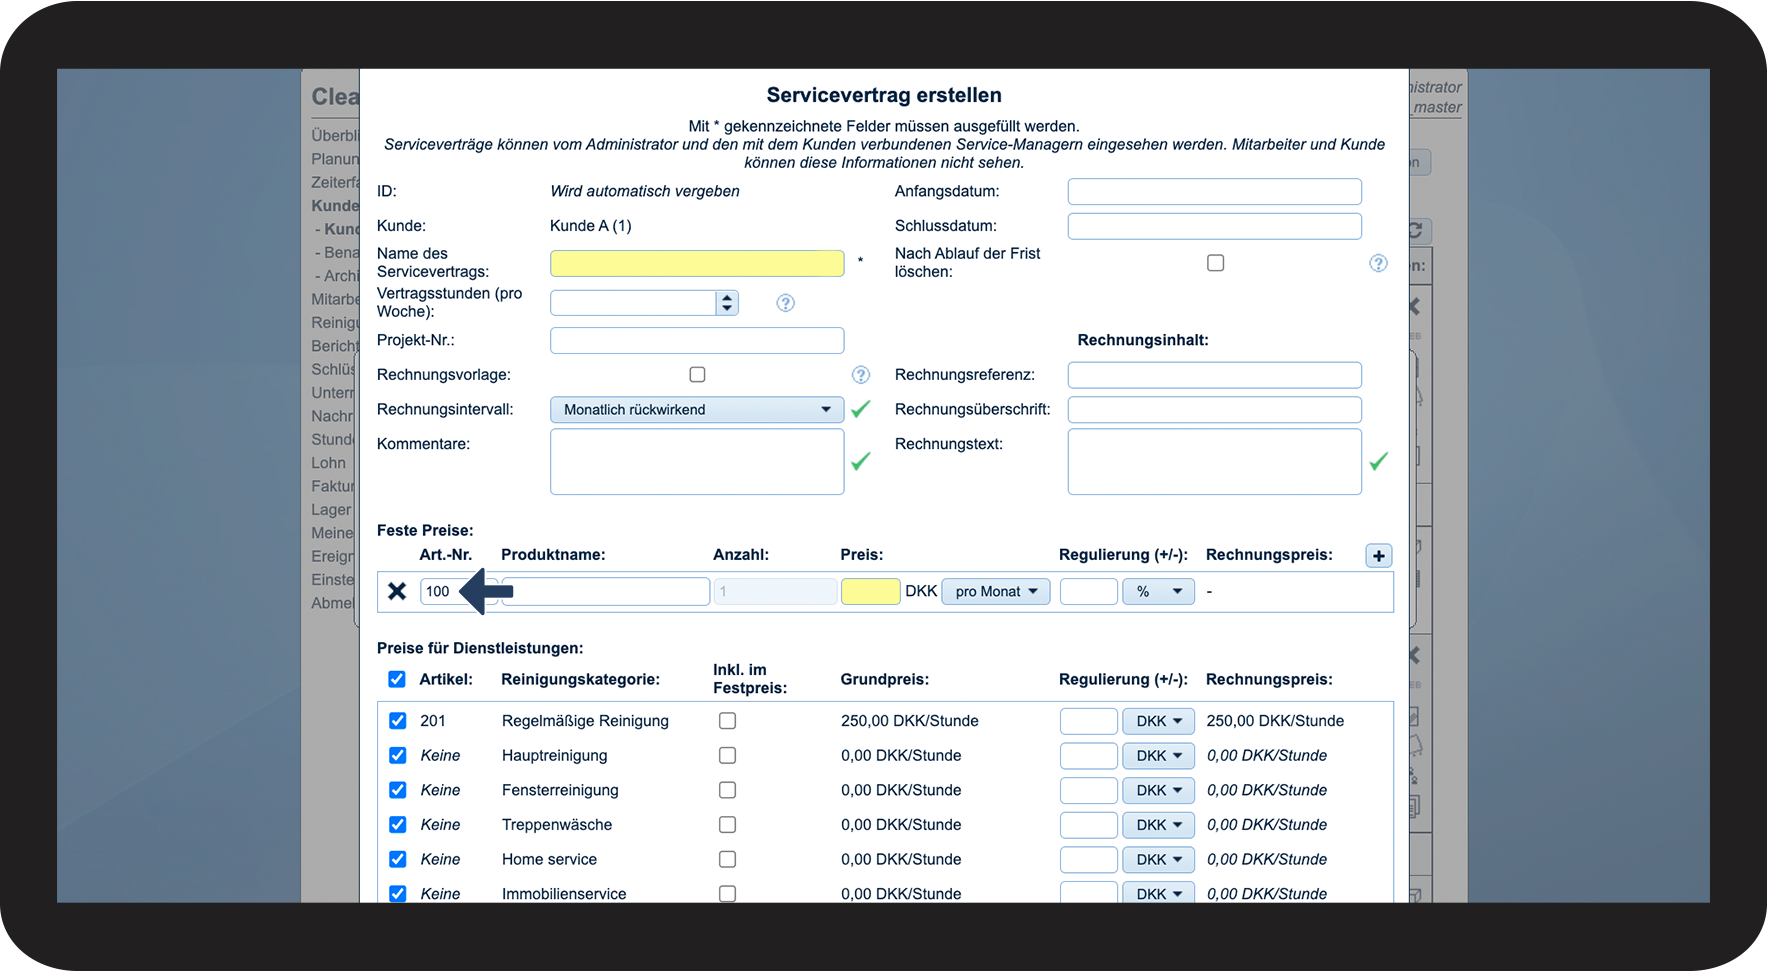The height and width of the screenshot is (971, 1767).
Task: Click green checkmark beside Rechnungsintervall
Action: (861, 409)
